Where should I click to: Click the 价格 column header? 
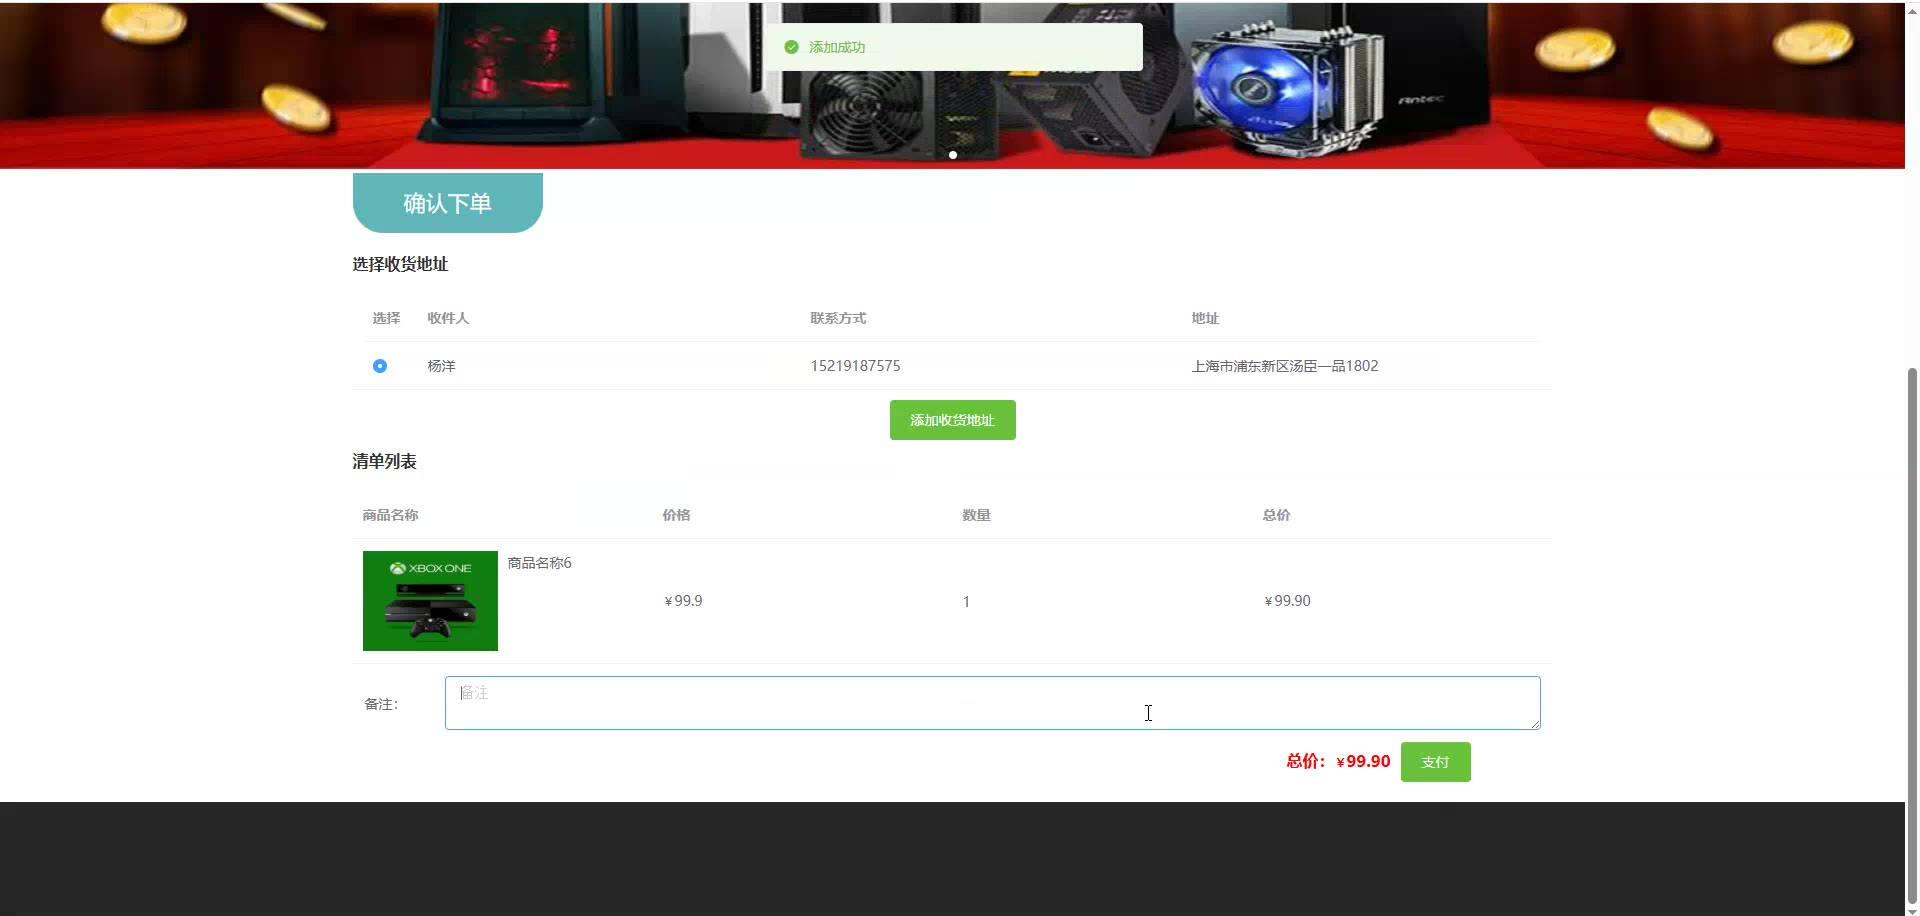click(x=676, y=515)
